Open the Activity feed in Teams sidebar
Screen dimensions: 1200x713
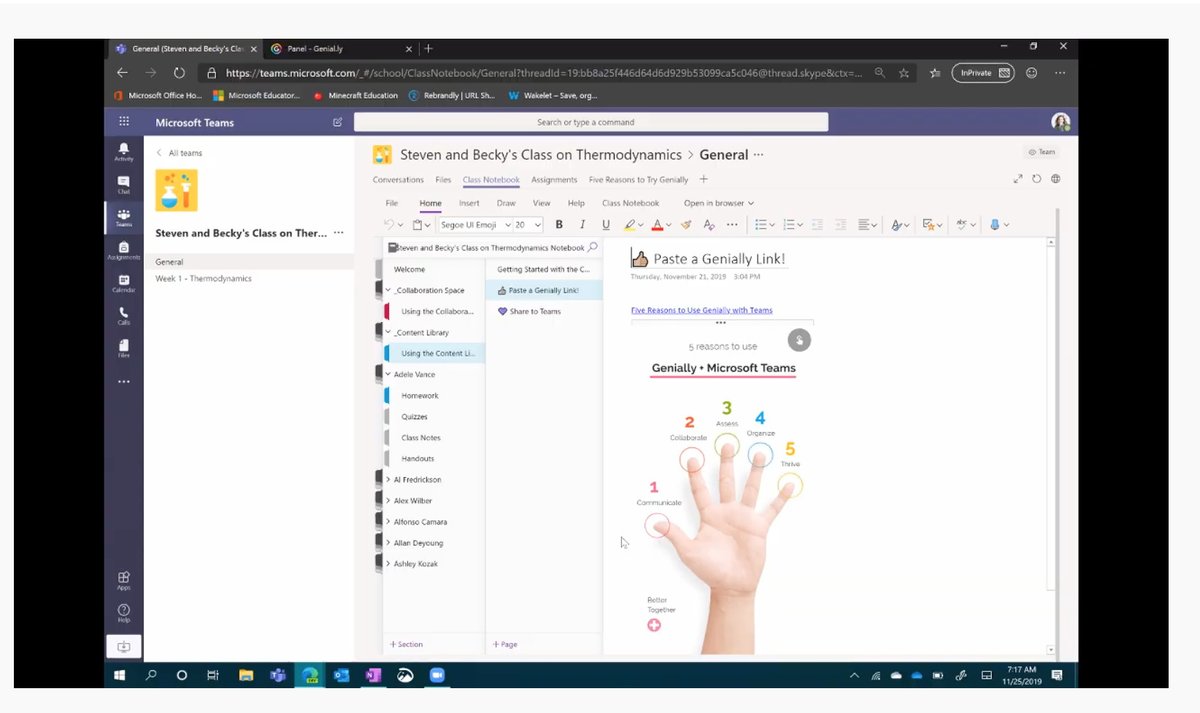tap(124, 151)
